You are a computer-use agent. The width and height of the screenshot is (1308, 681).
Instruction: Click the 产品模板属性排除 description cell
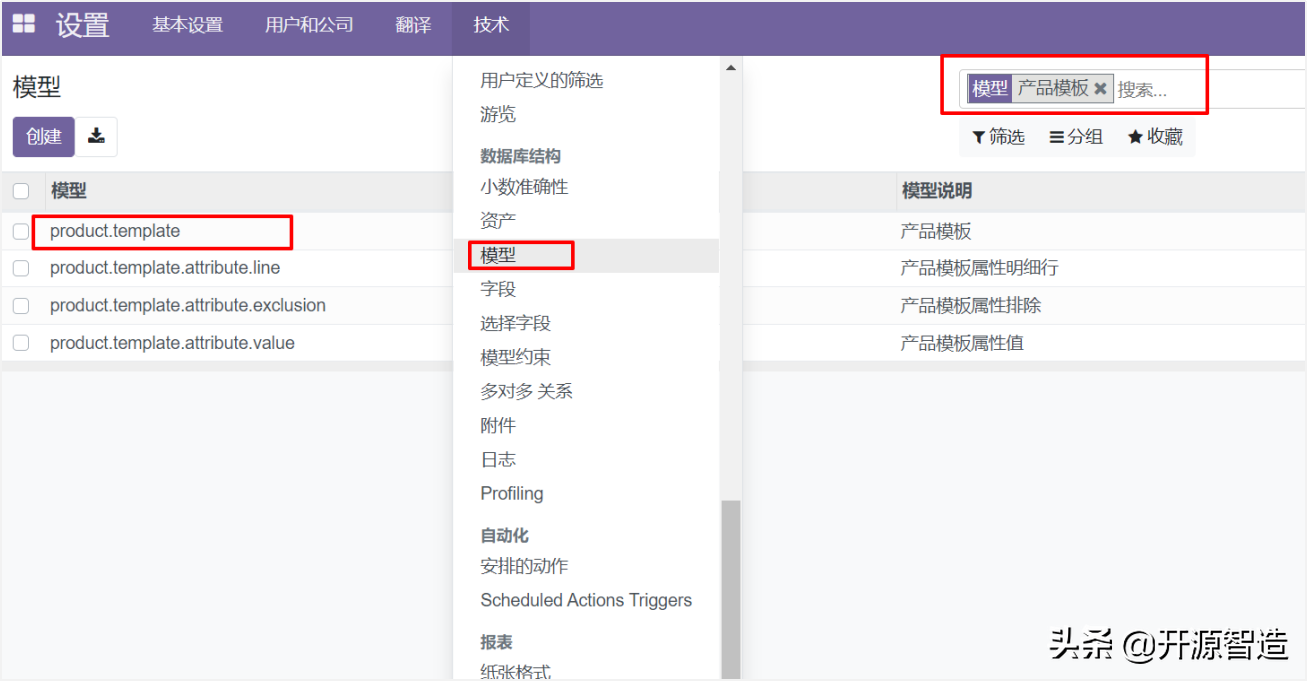tap(971, 305)
